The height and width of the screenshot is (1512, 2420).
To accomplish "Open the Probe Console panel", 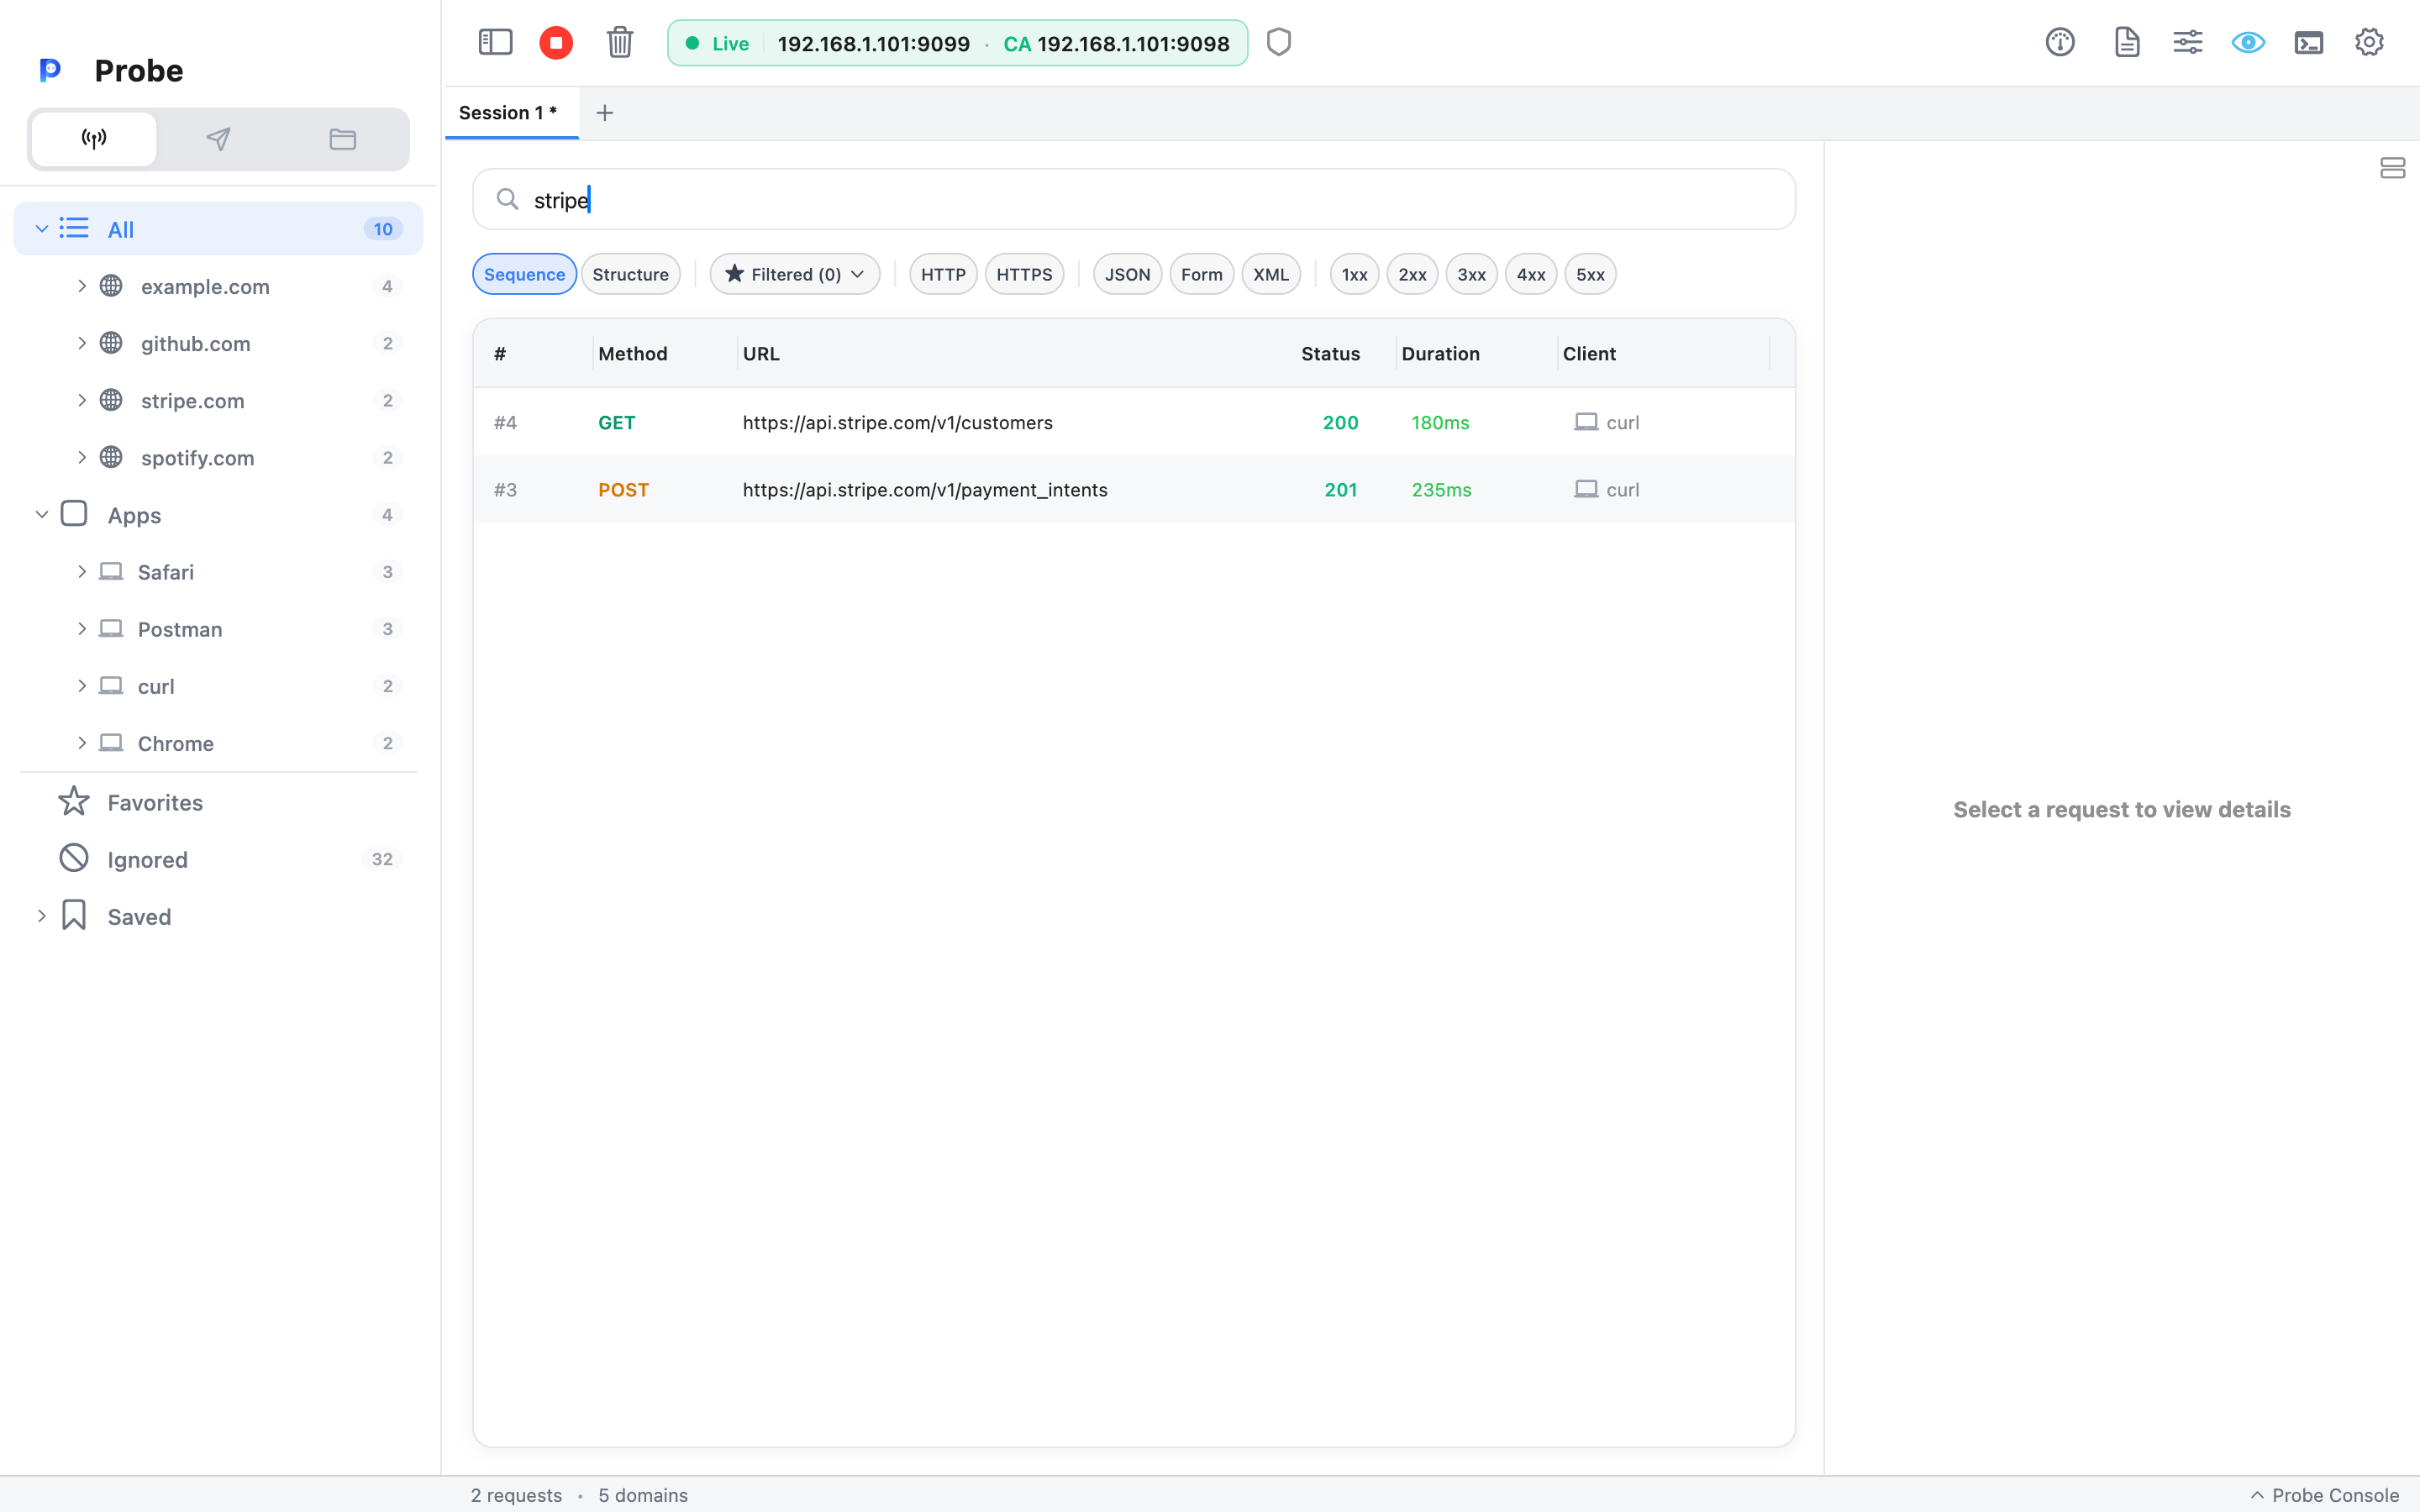I will click(x=2324, y=1494).
